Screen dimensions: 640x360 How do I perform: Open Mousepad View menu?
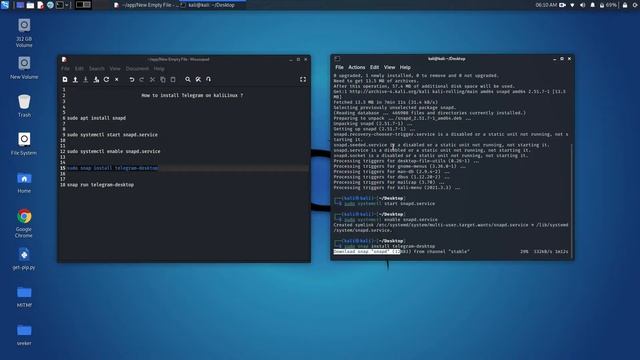(115, 69)
